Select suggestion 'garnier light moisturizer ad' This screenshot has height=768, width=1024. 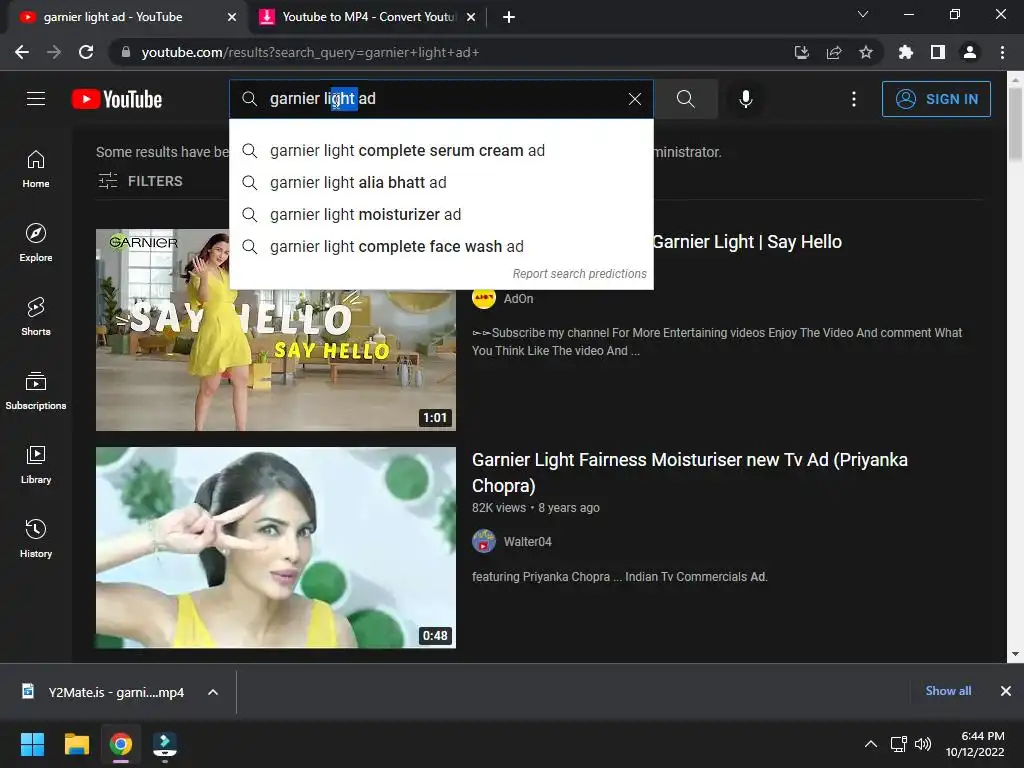coord(441,214)
